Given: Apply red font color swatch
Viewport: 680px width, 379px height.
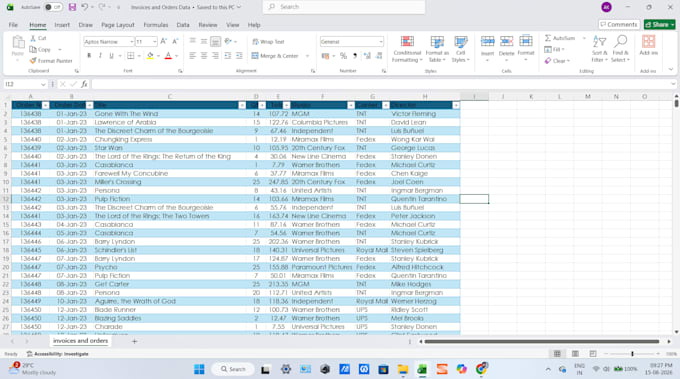Looking at the screenshot, I should click(x=168, y=56).
